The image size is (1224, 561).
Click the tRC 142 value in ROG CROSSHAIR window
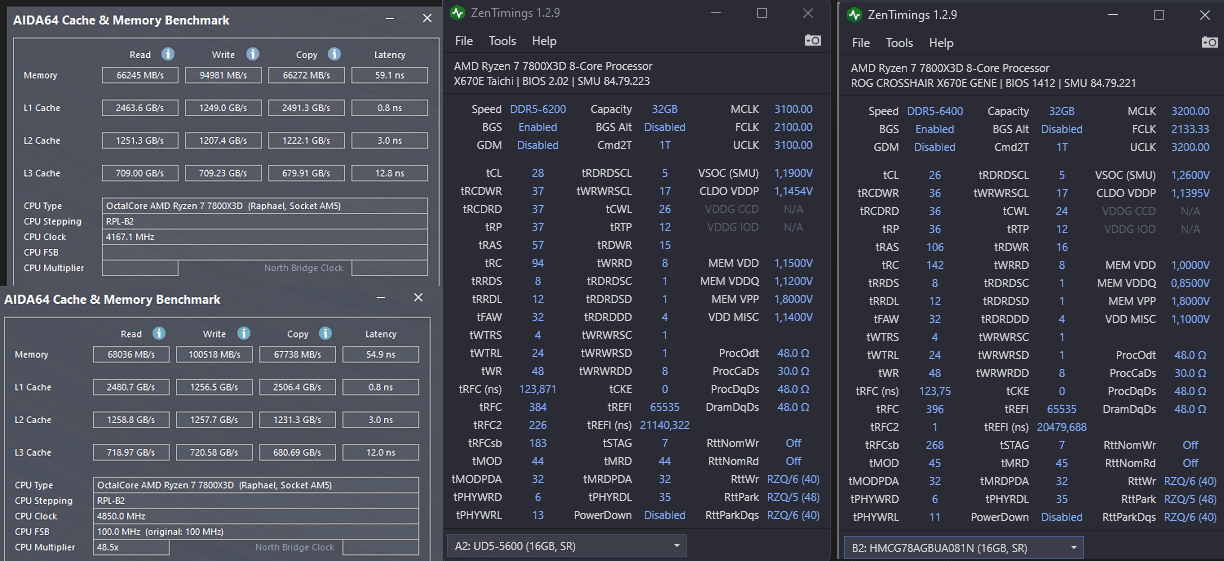point(935,265)
